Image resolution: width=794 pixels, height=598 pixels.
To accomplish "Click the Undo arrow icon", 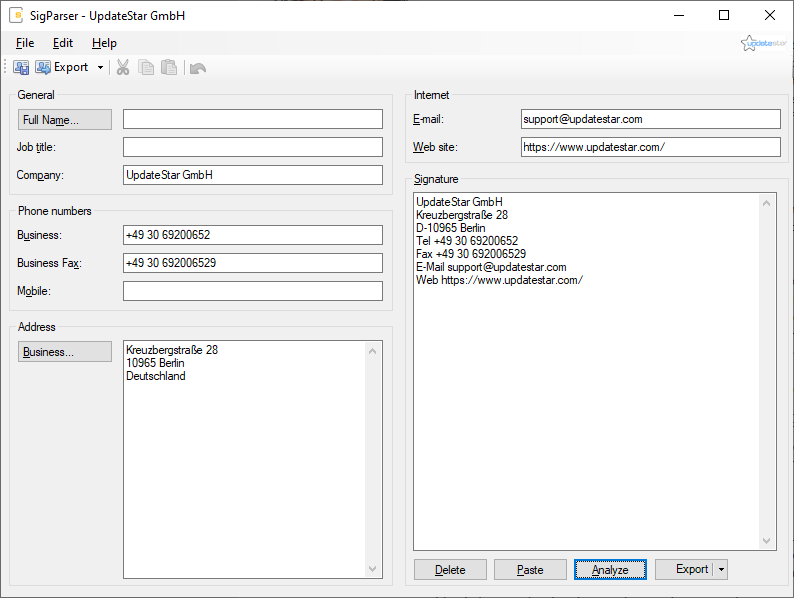I will 197,68.
